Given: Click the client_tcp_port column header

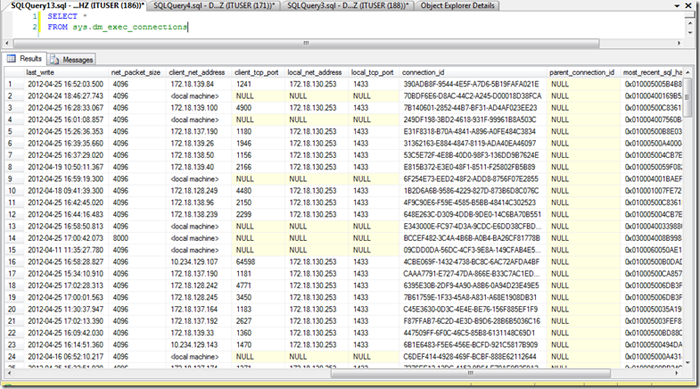Looking at the screenshot, I should point(257,72).
